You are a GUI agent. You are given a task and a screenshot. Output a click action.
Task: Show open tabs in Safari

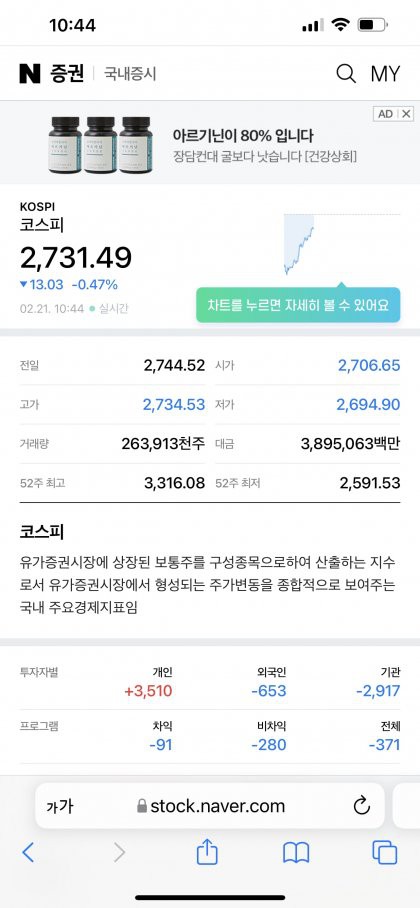tap(385, 852)
